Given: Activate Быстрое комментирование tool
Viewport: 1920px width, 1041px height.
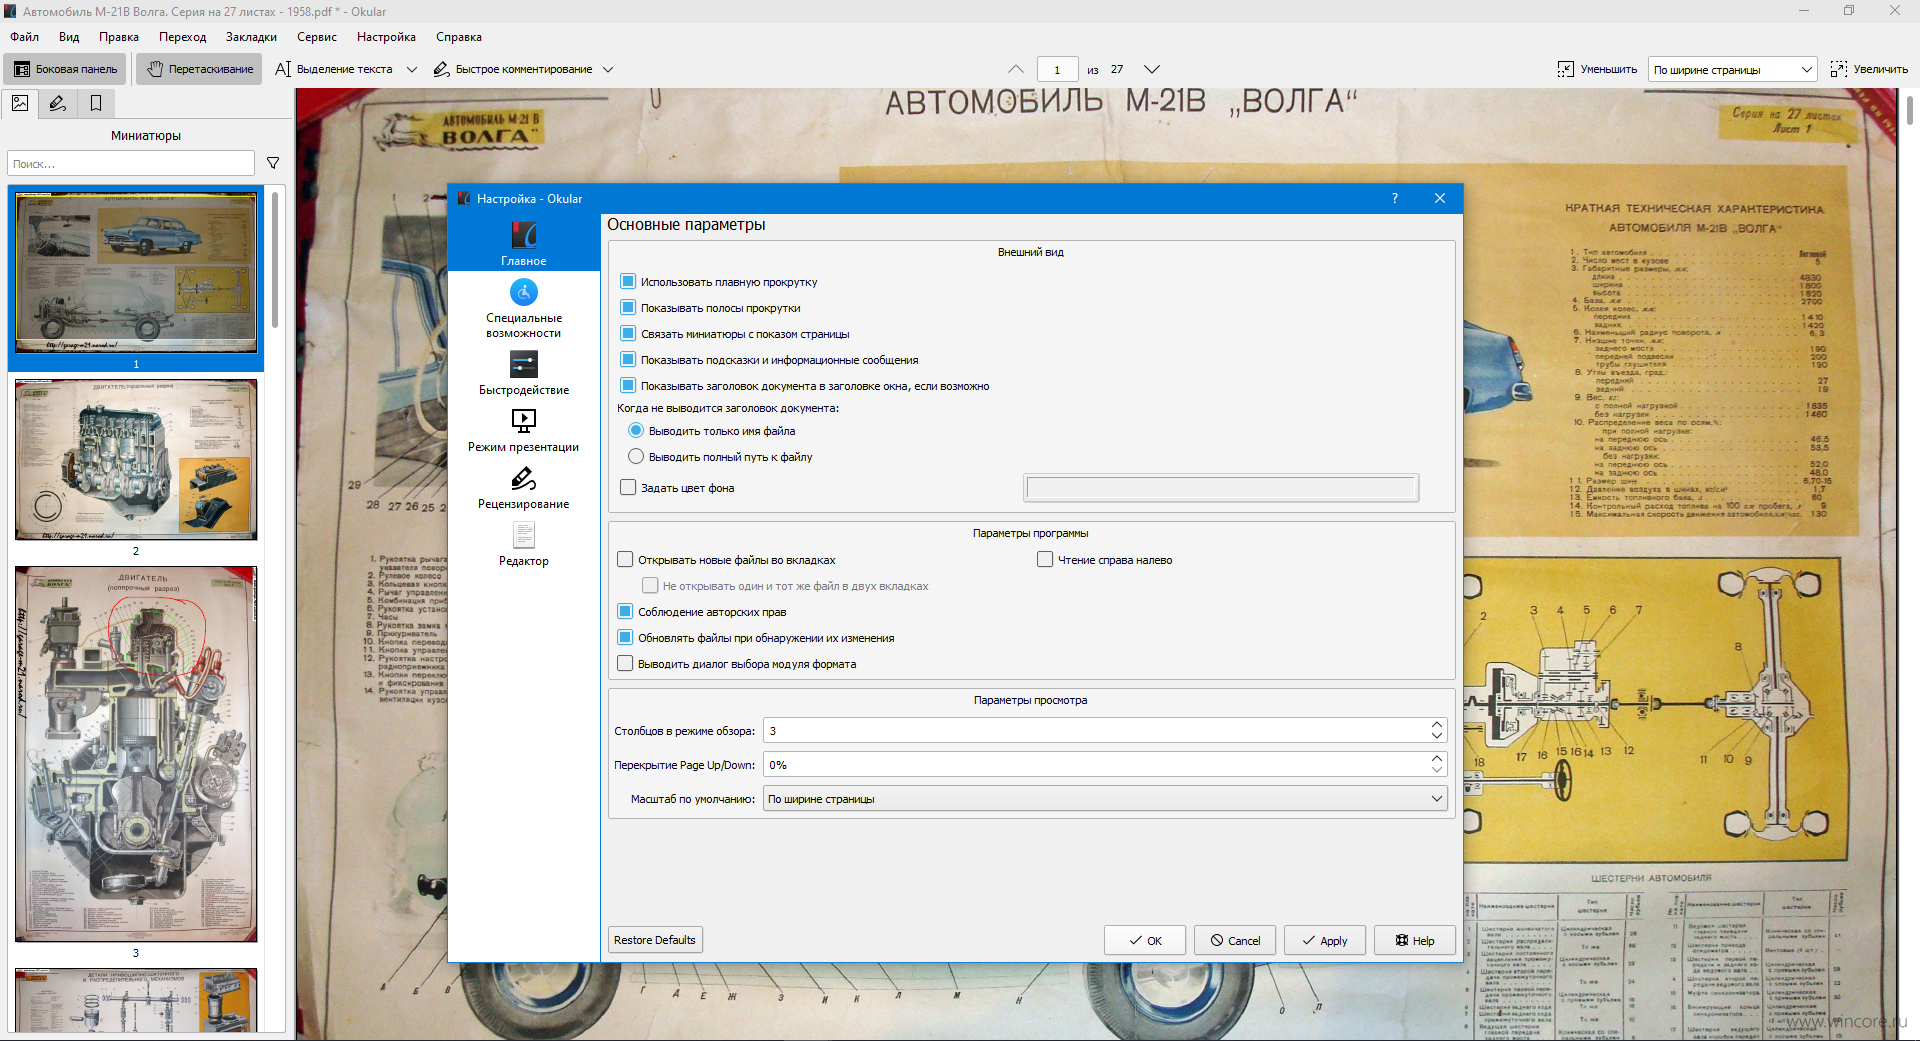Looking at the screenshot, I should pos(513,69).
